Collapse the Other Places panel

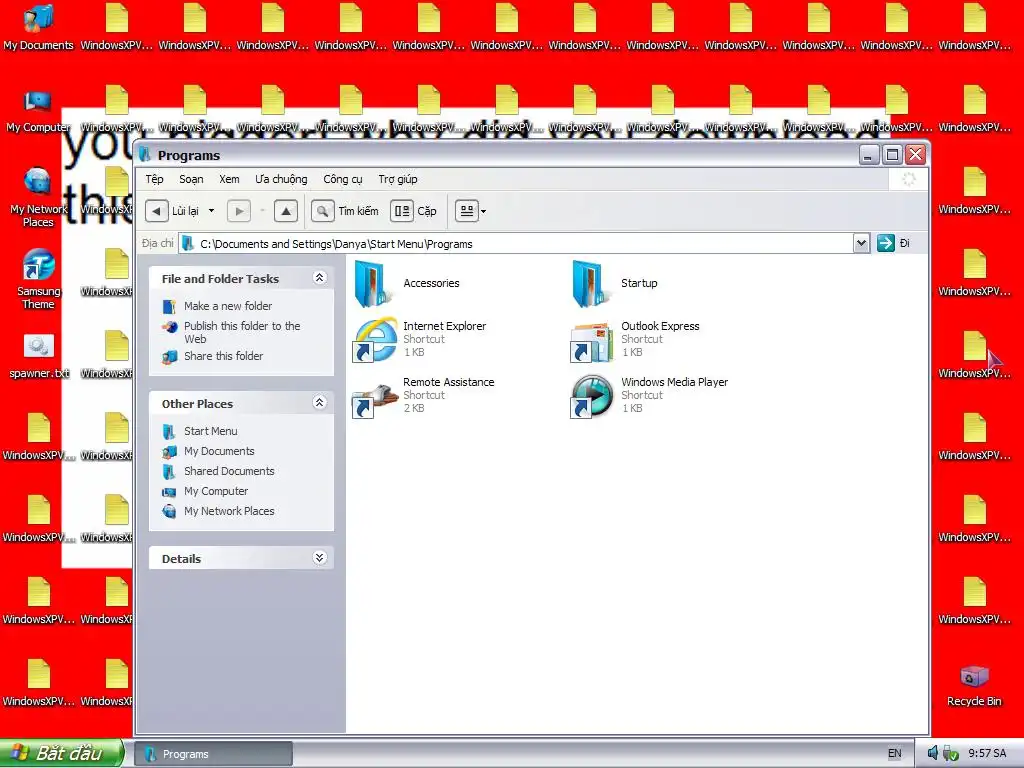point(319,402)
